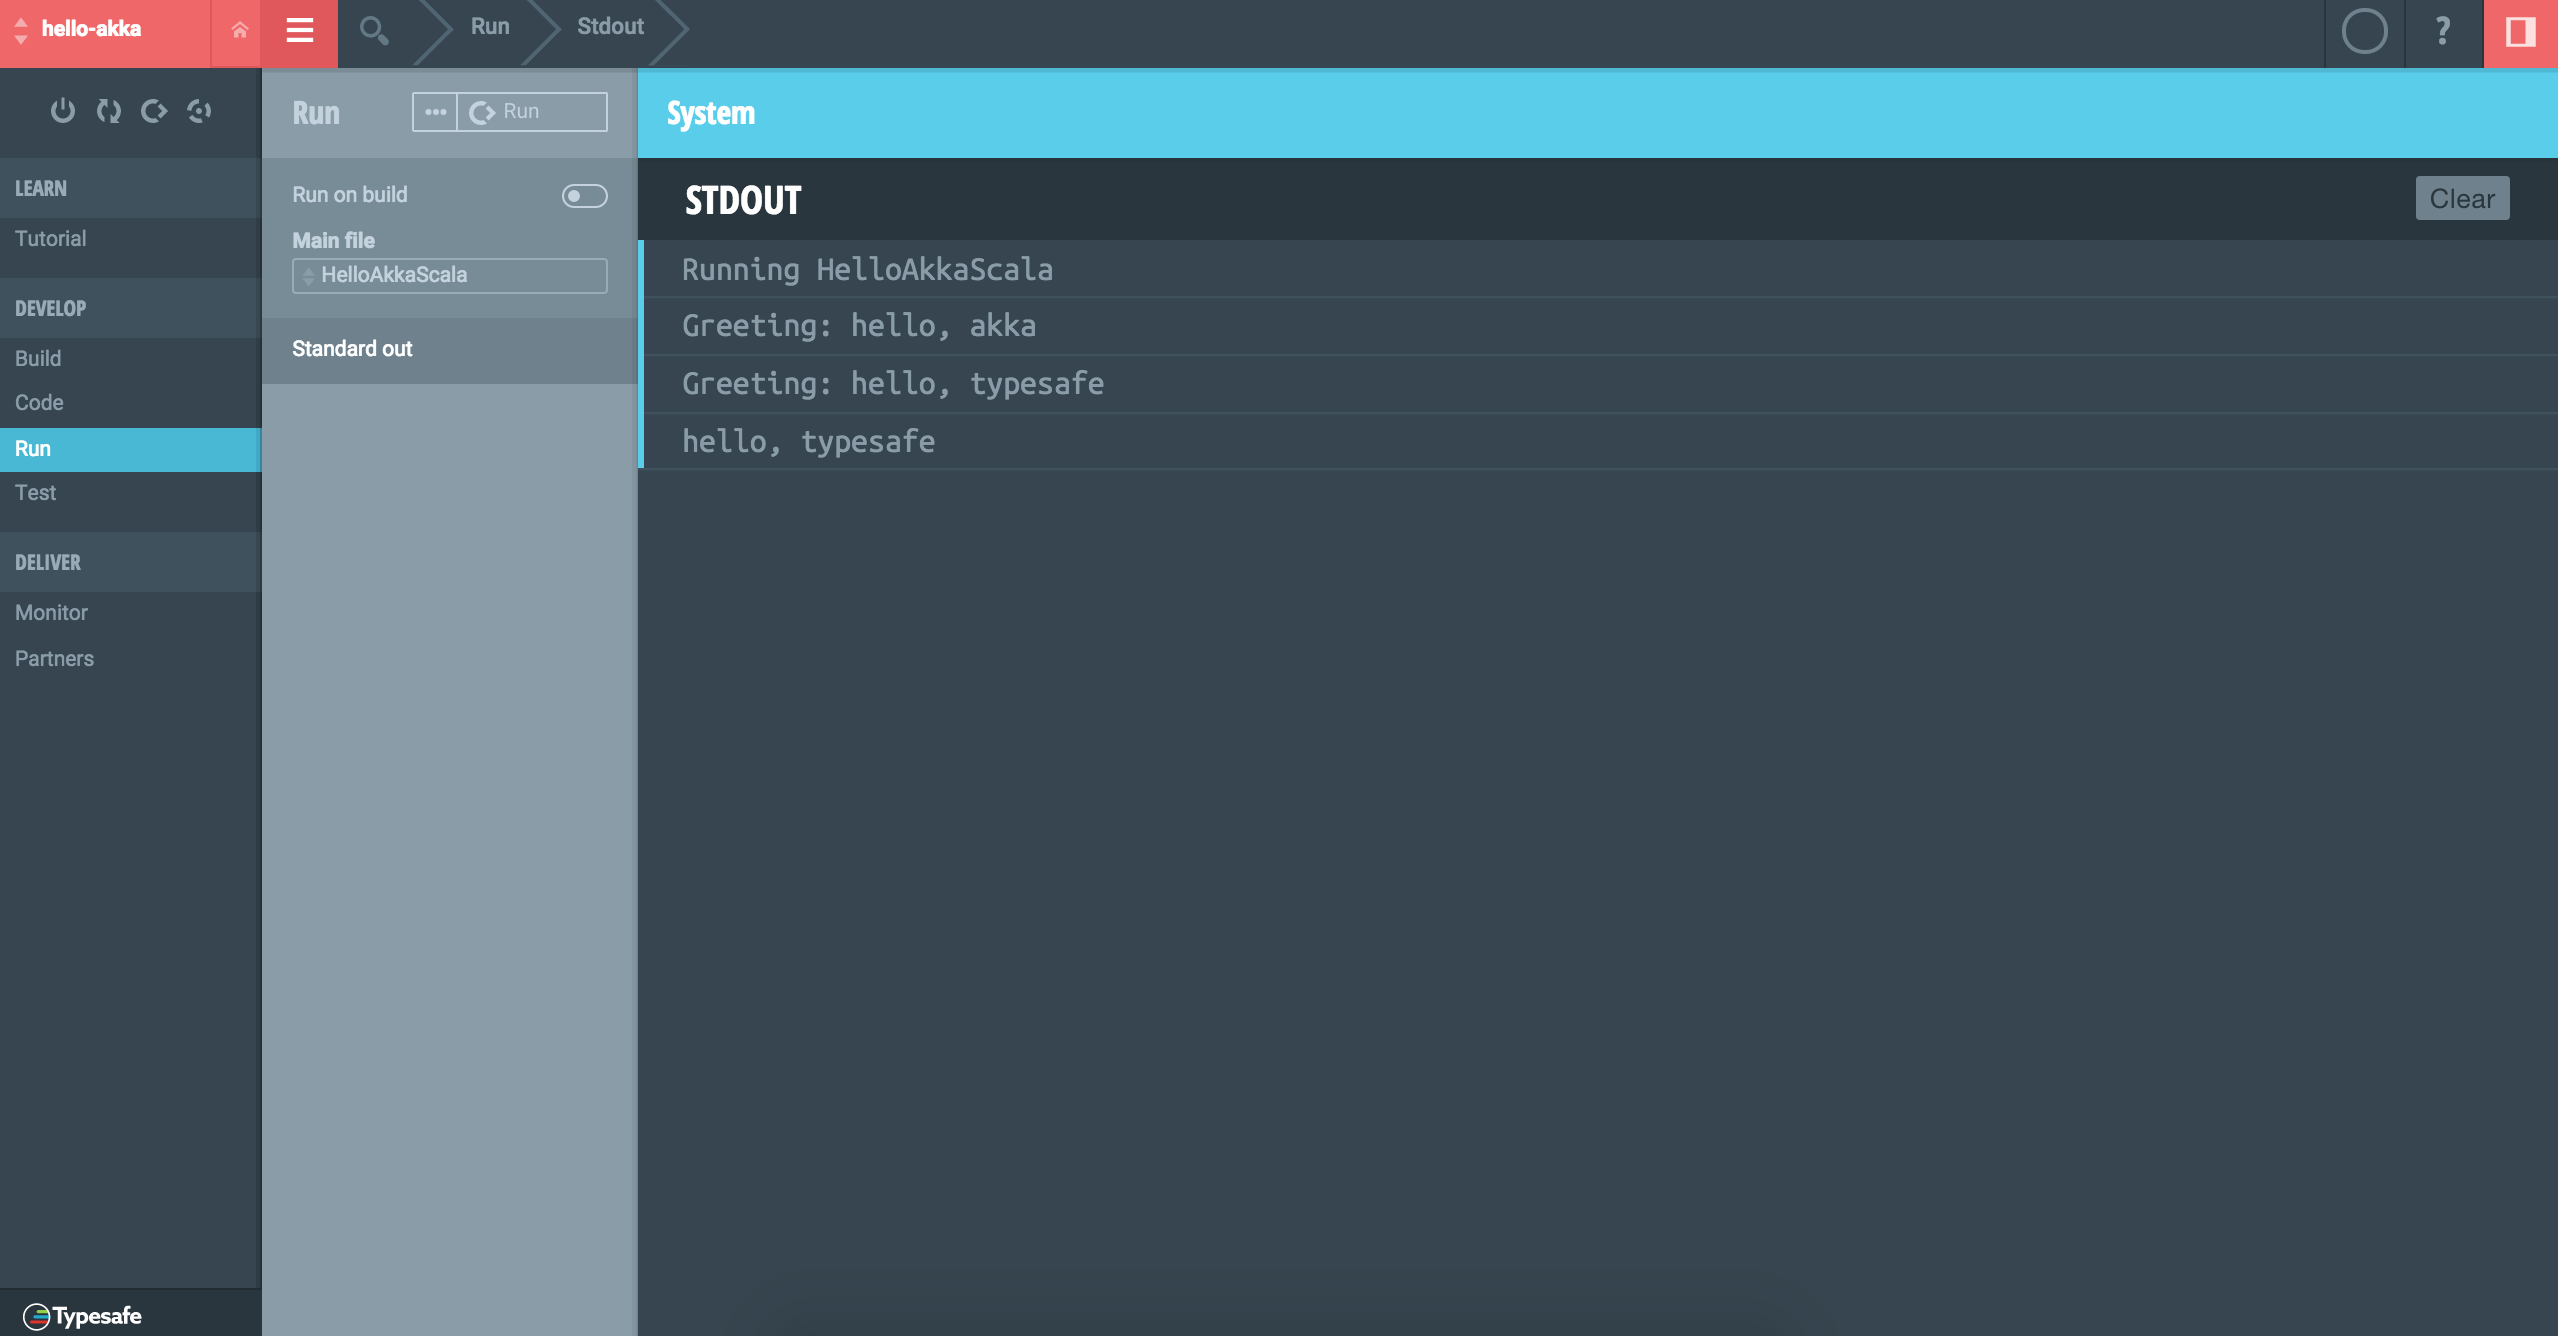Open Tutorial in the sidebar

pyautogui.click(x=51, y=239)
